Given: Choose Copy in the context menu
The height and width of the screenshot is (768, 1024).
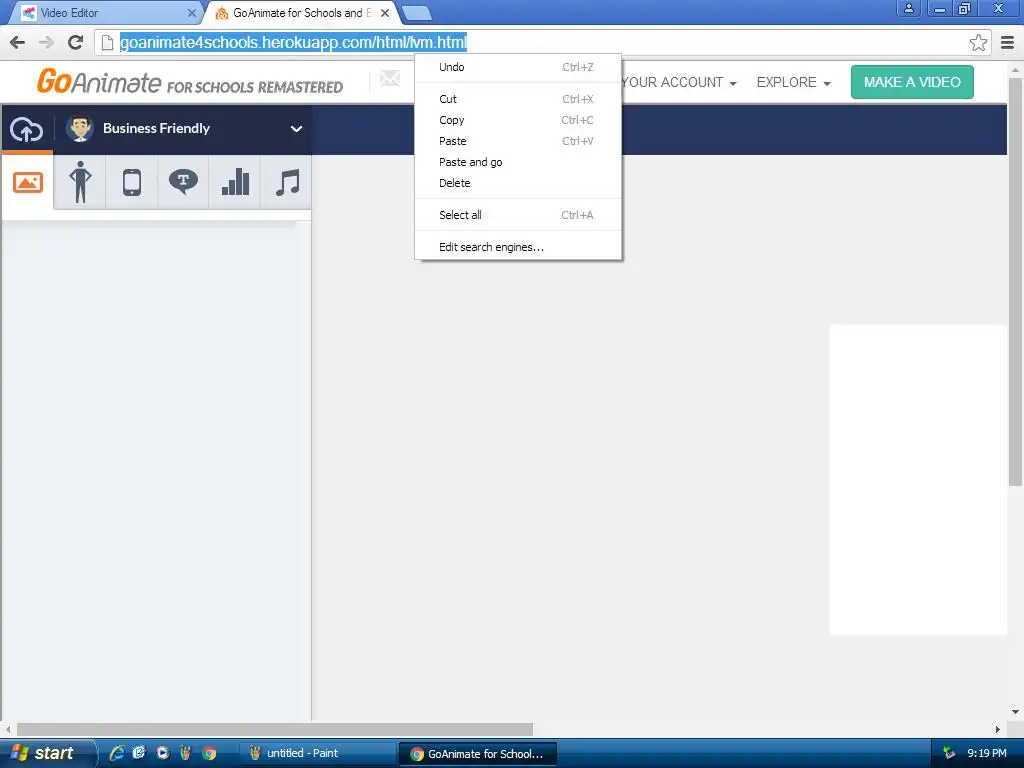Looking at the screenshot, I should (518, 120).
